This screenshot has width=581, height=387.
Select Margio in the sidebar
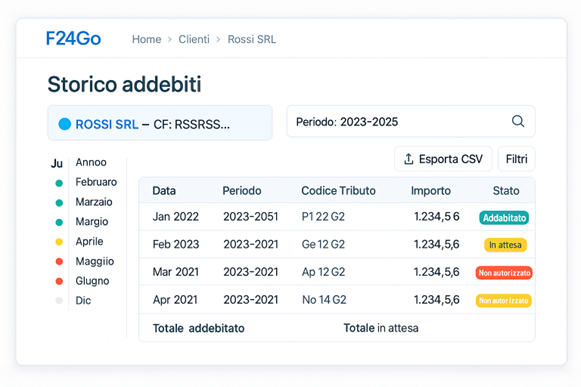[x=92, y=222]
